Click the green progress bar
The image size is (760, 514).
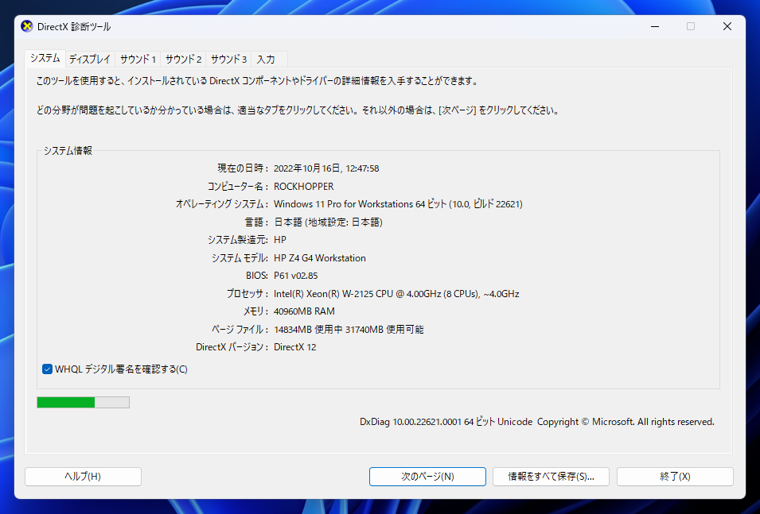tap(83, 402)
